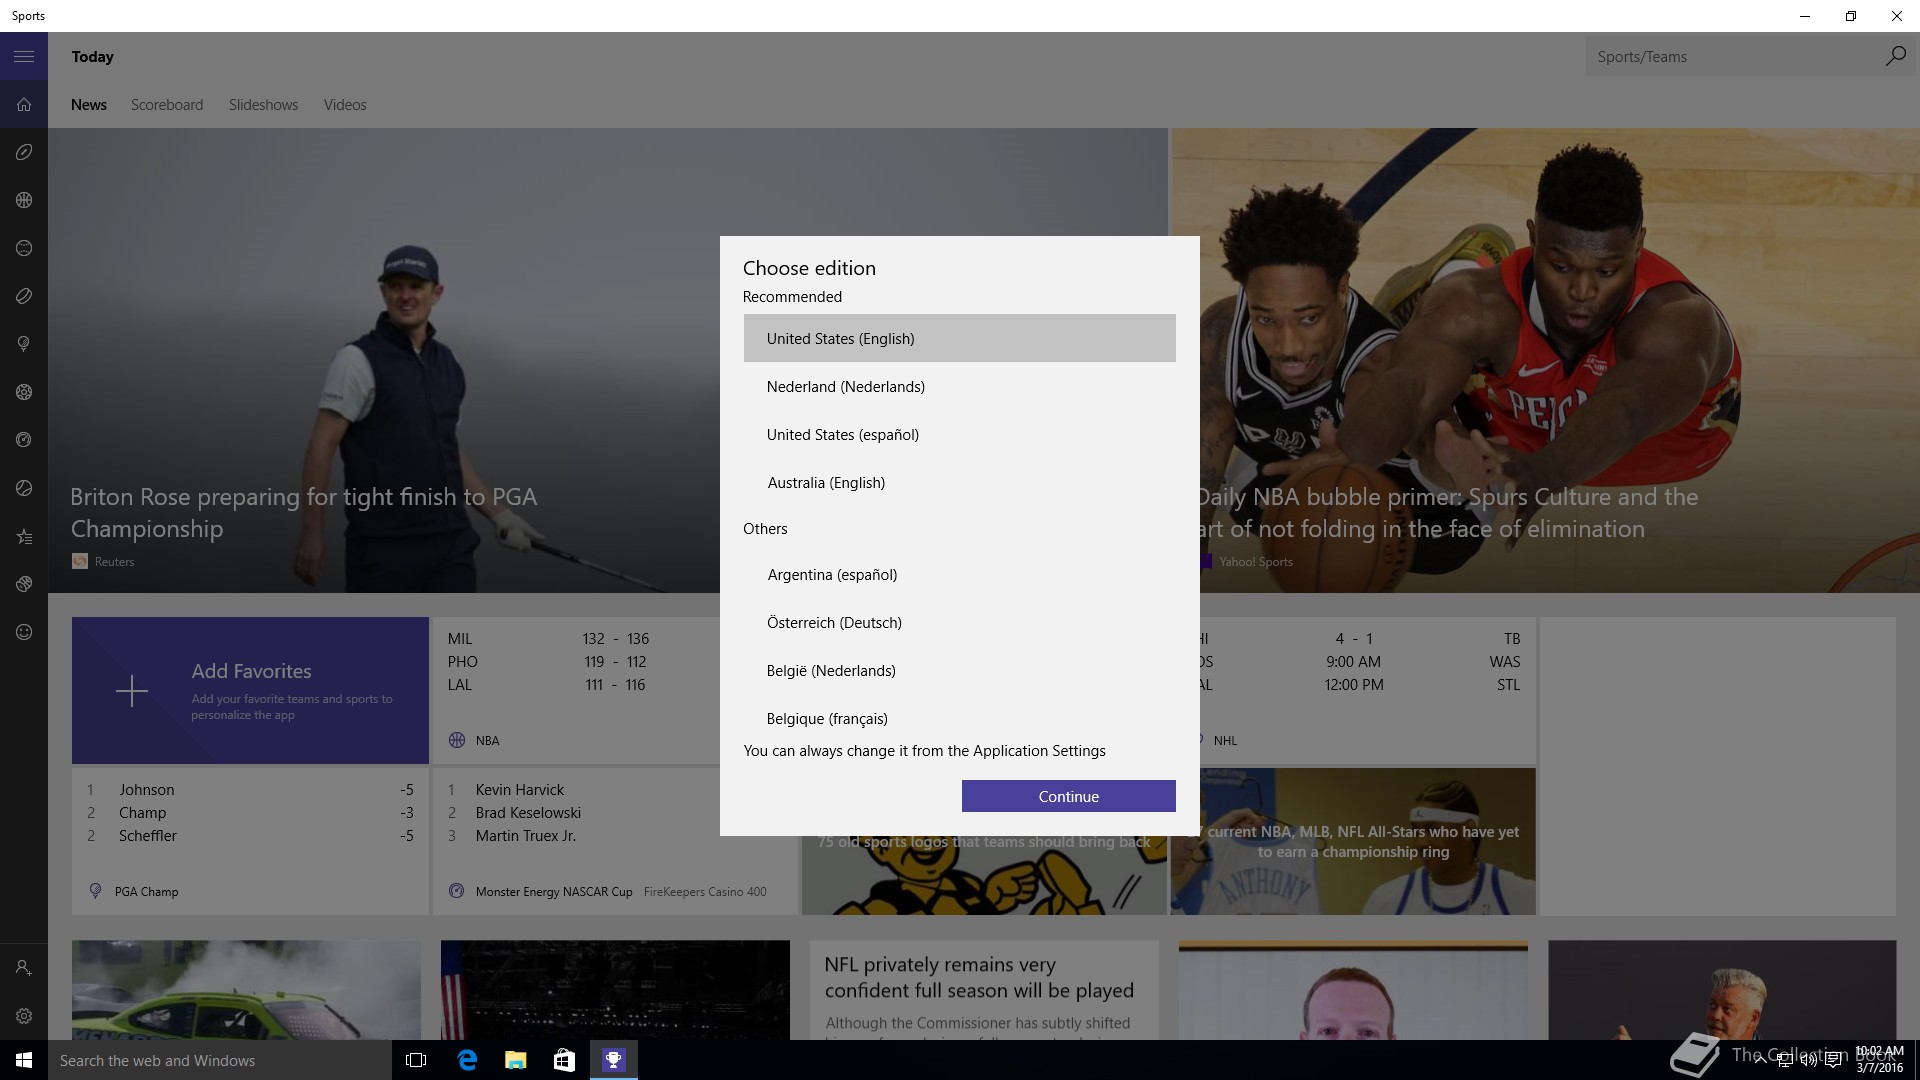Select the België (Nederlands) edition
1920x1080 pixels.
click(959, 670)
